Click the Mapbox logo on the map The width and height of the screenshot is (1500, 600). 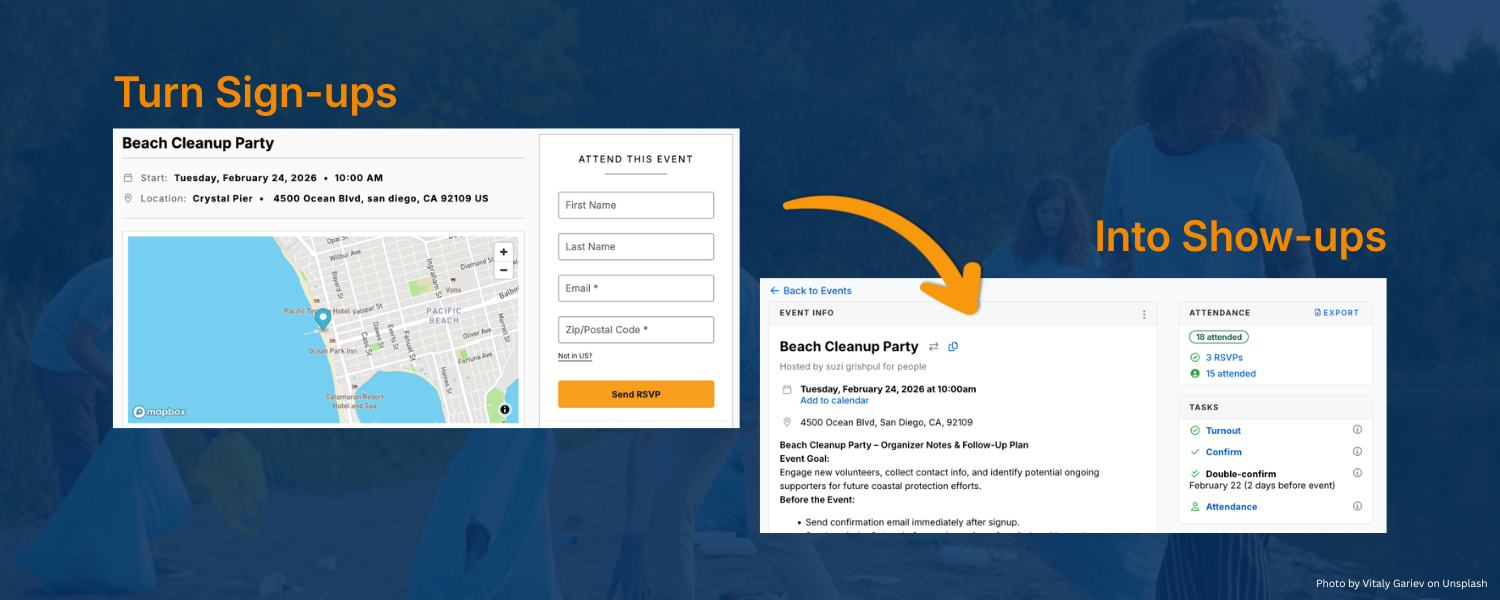[x=160, y=412]
